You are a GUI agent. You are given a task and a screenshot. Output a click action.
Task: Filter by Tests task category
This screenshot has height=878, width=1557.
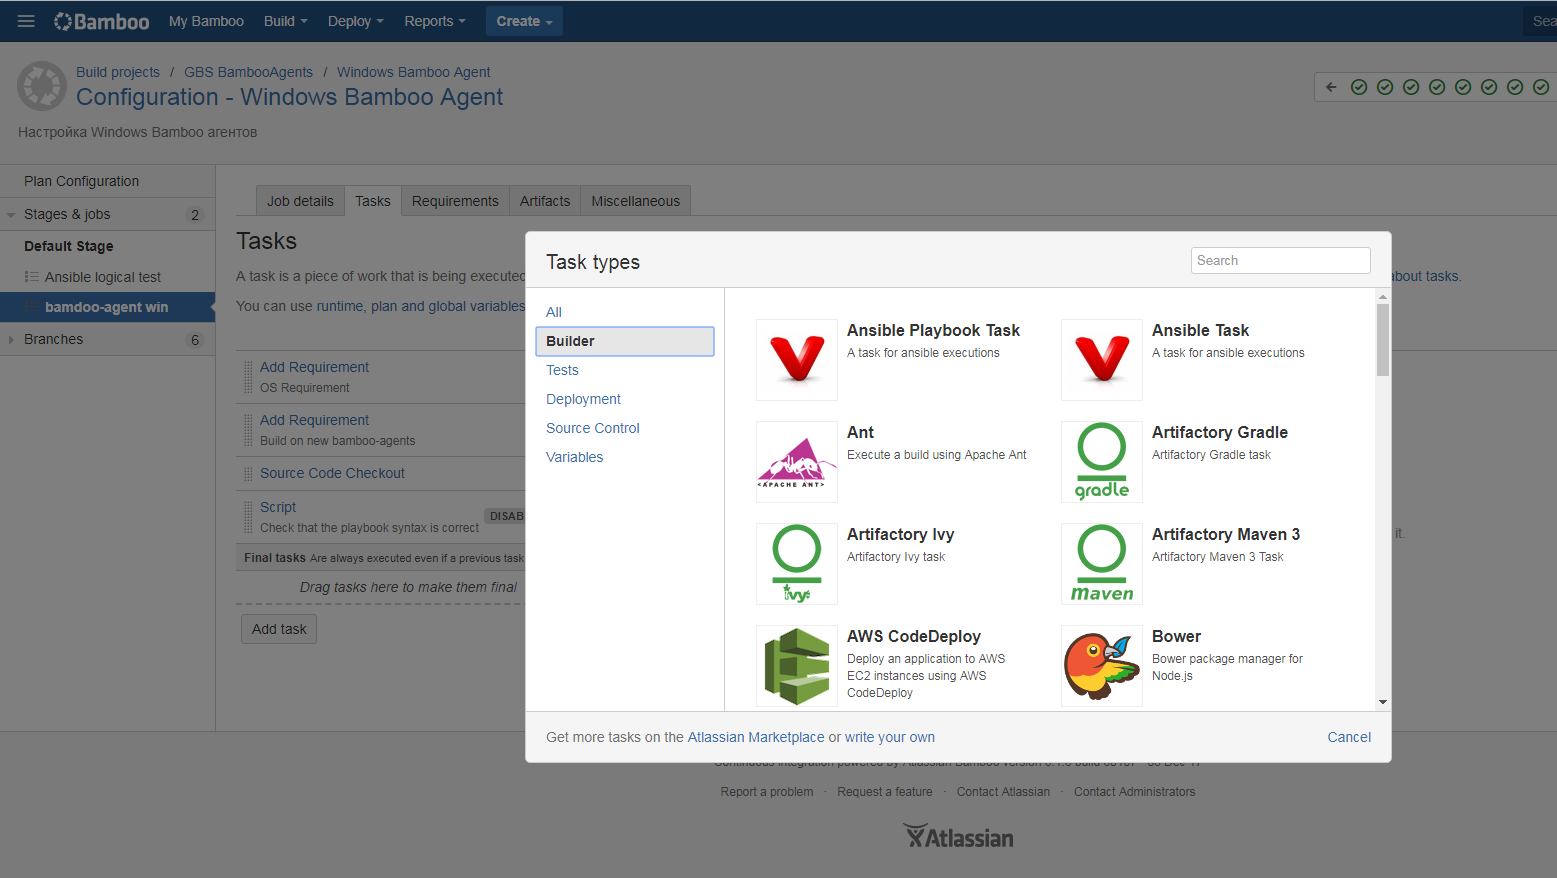coord(562,370)
